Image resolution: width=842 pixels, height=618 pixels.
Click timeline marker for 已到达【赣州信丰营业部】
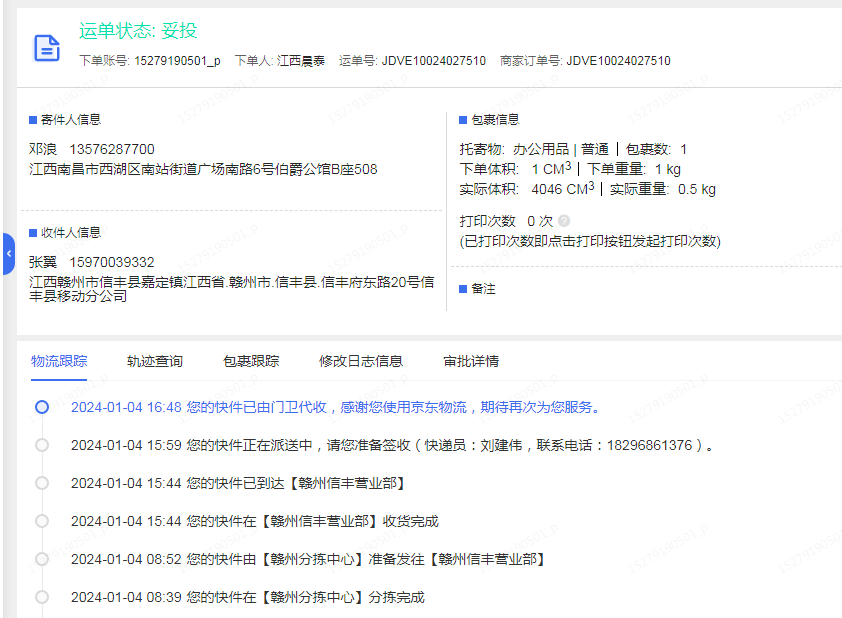(42, 483)
